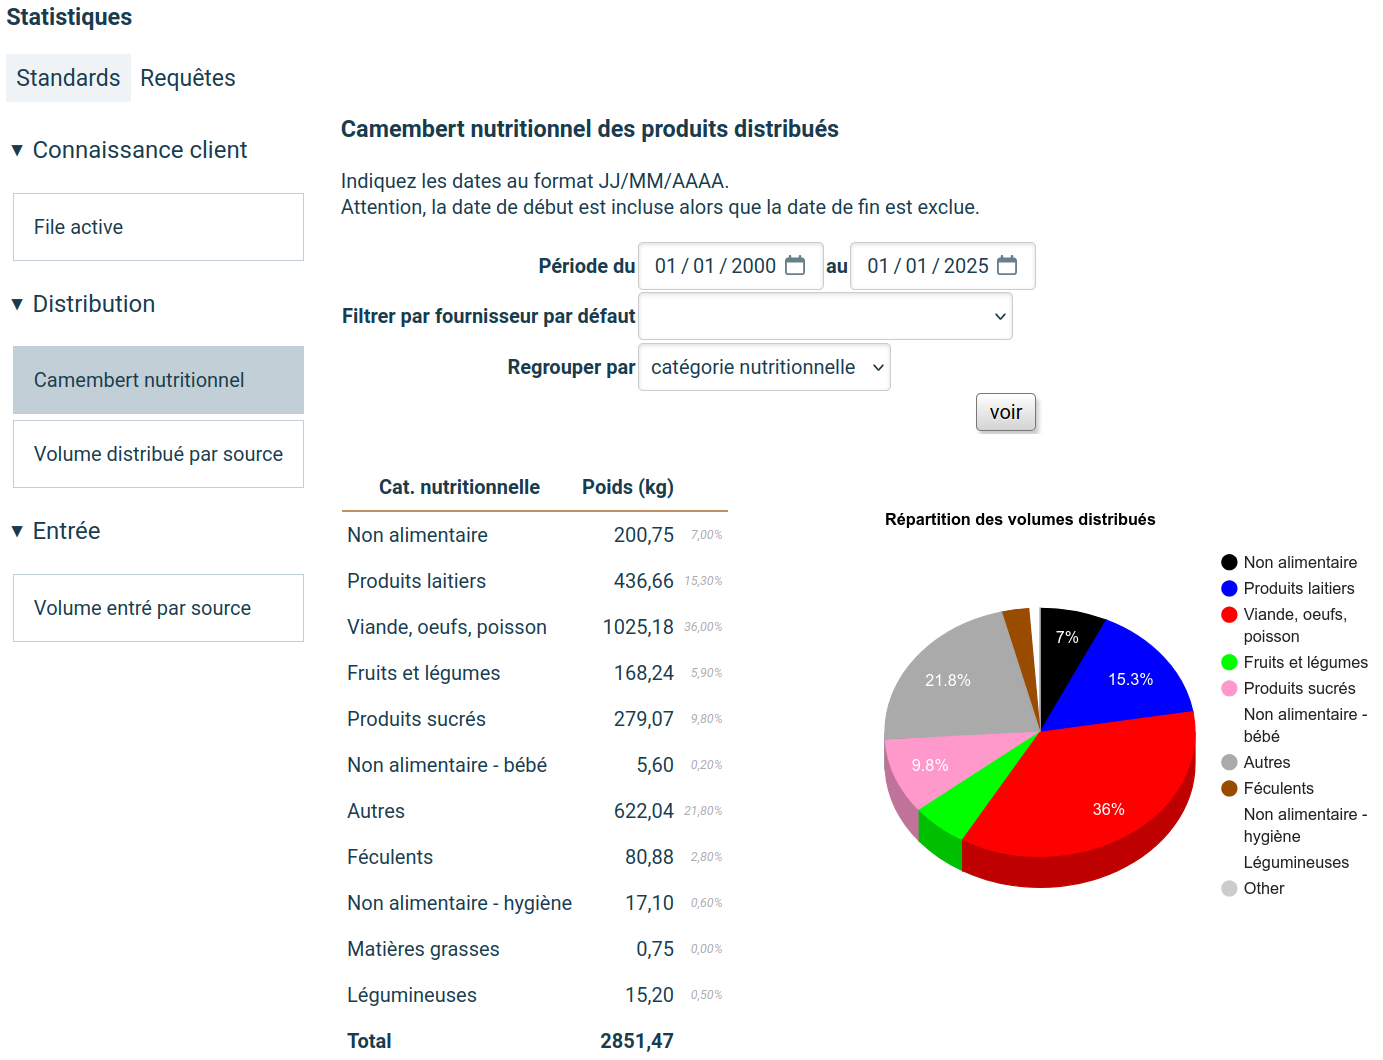Viewport: 1383px width, 1060px height.
Task: Open the Filtrer par fournisseur dropdown
Action: (x=825, y=316)
